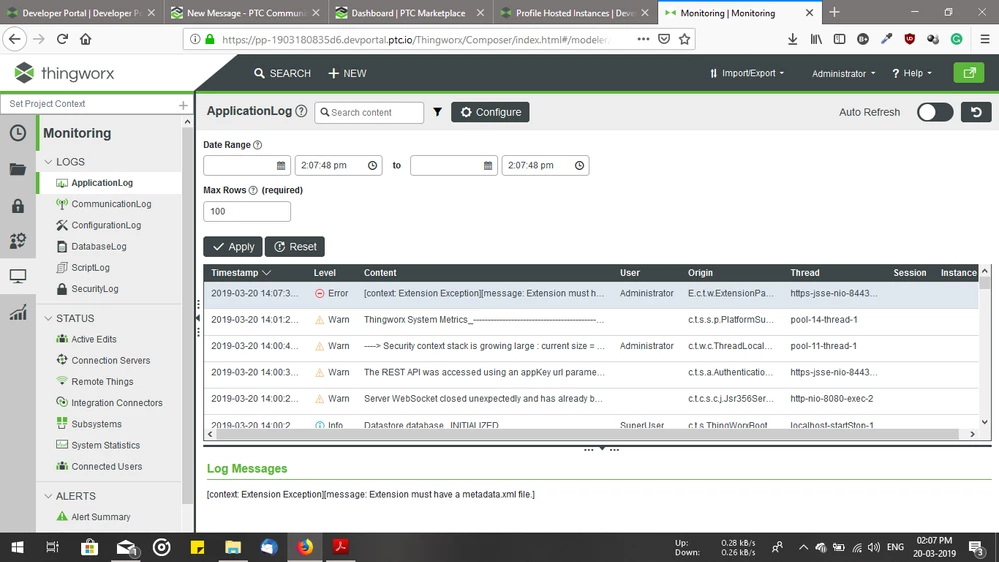Click the green open-in-new-window icon
Screen dimensions: 999x562
tap(969, 73)
